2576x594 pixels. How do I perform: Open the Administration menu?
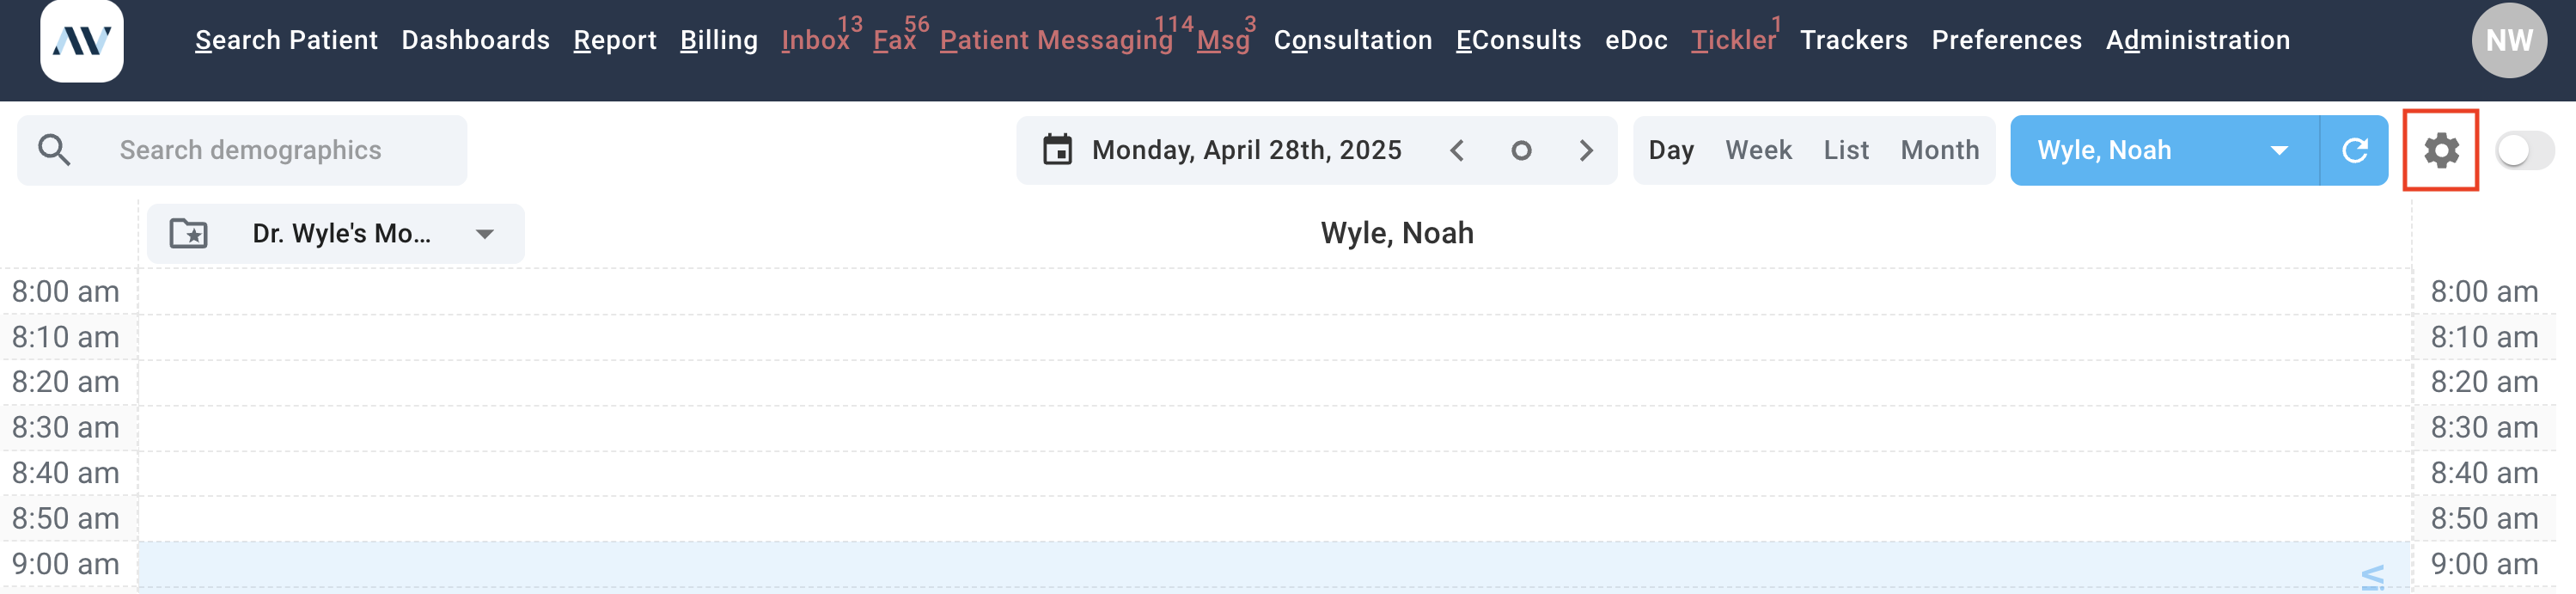pyautogui.click(x=2197, y=40)
